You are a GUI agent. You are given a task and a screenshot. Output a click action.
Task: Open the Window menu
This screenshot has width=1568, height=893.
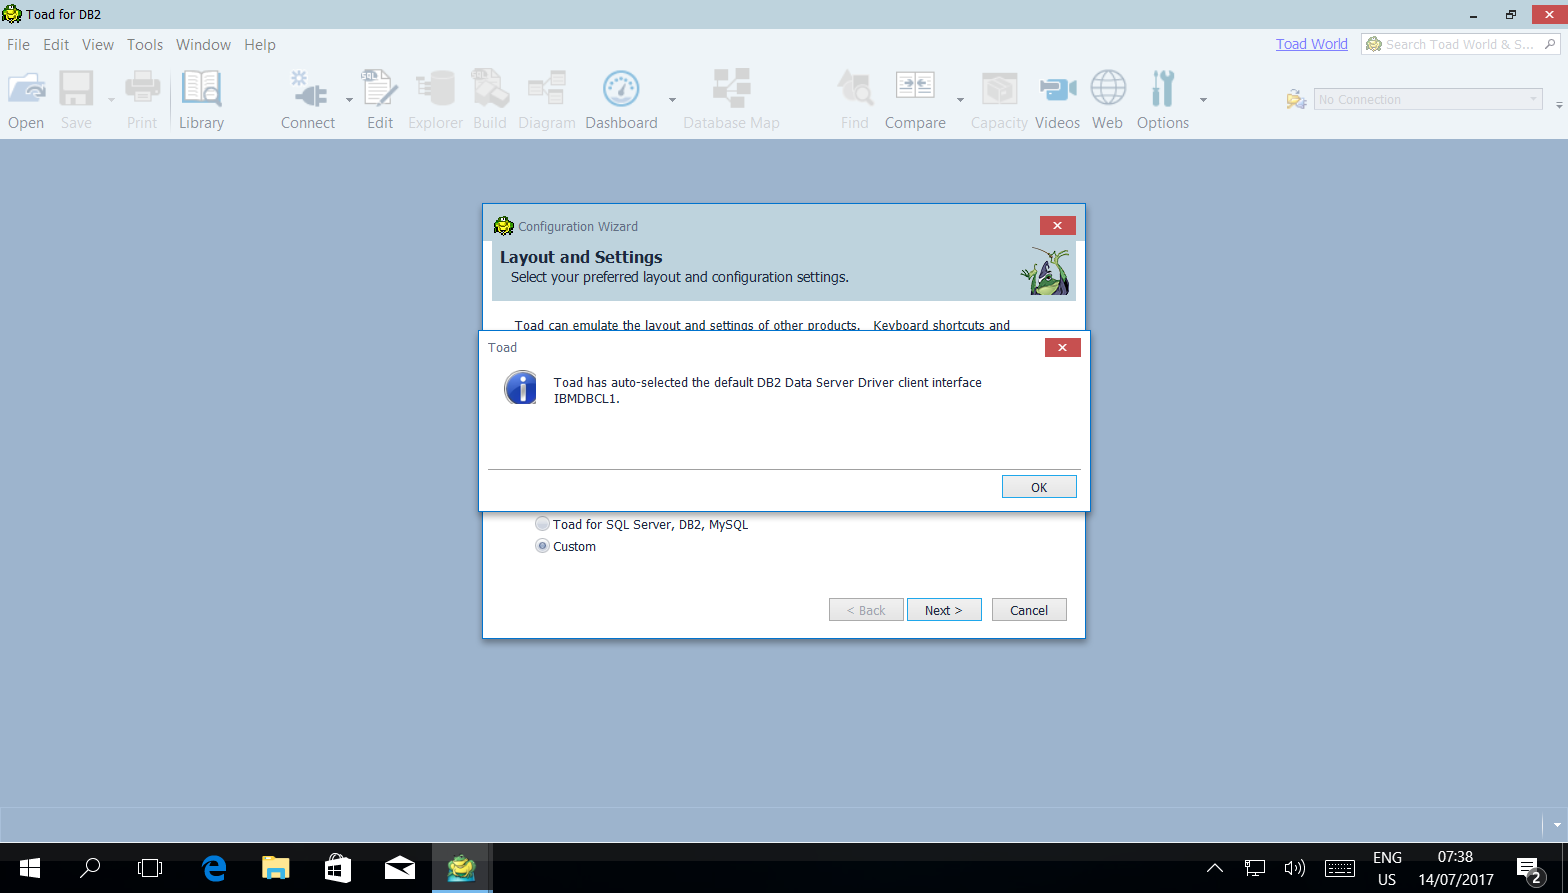203,44
